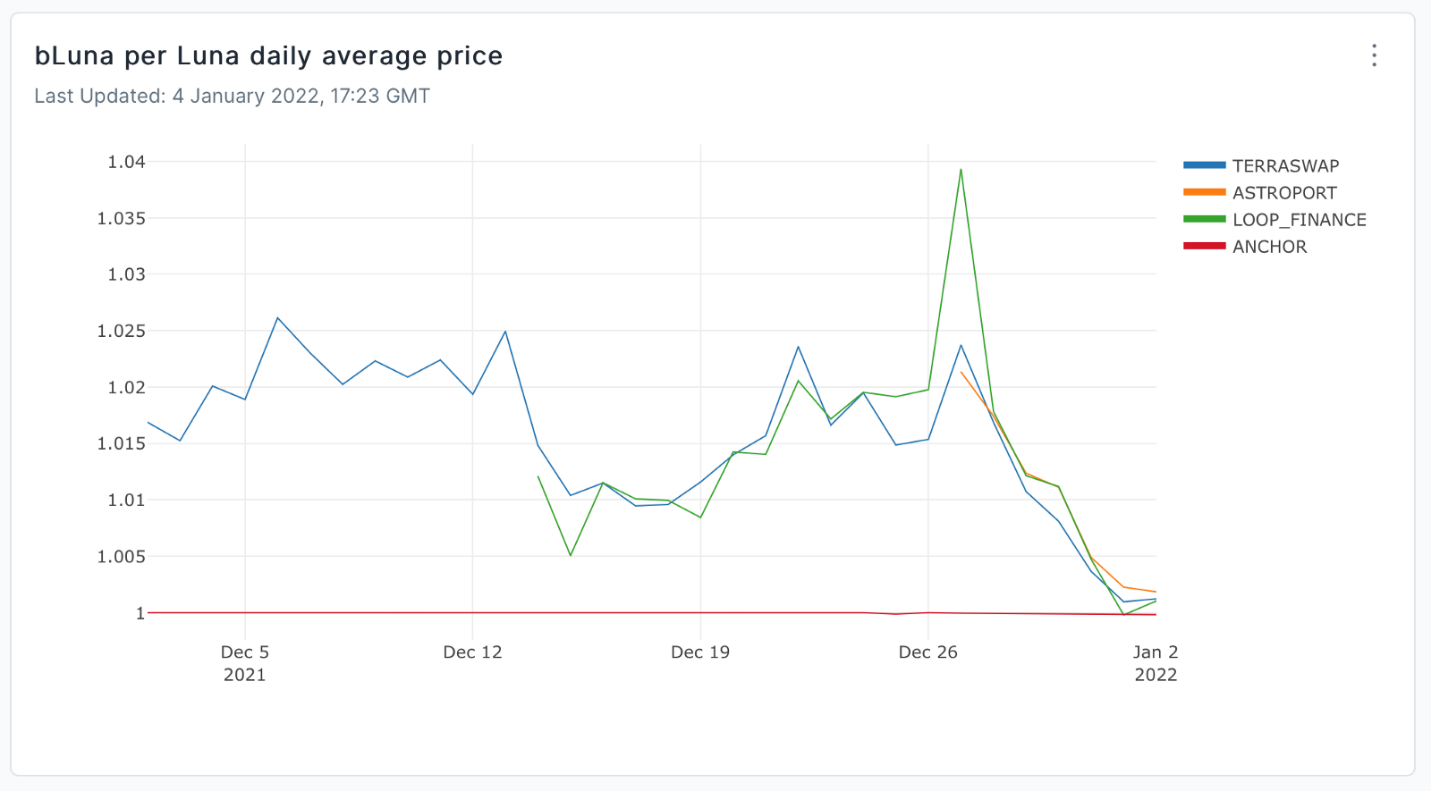This screenshot has width=1431, height=791.
Task: Click the Last Updated timestamp text
Action: (x=232, y=97)
